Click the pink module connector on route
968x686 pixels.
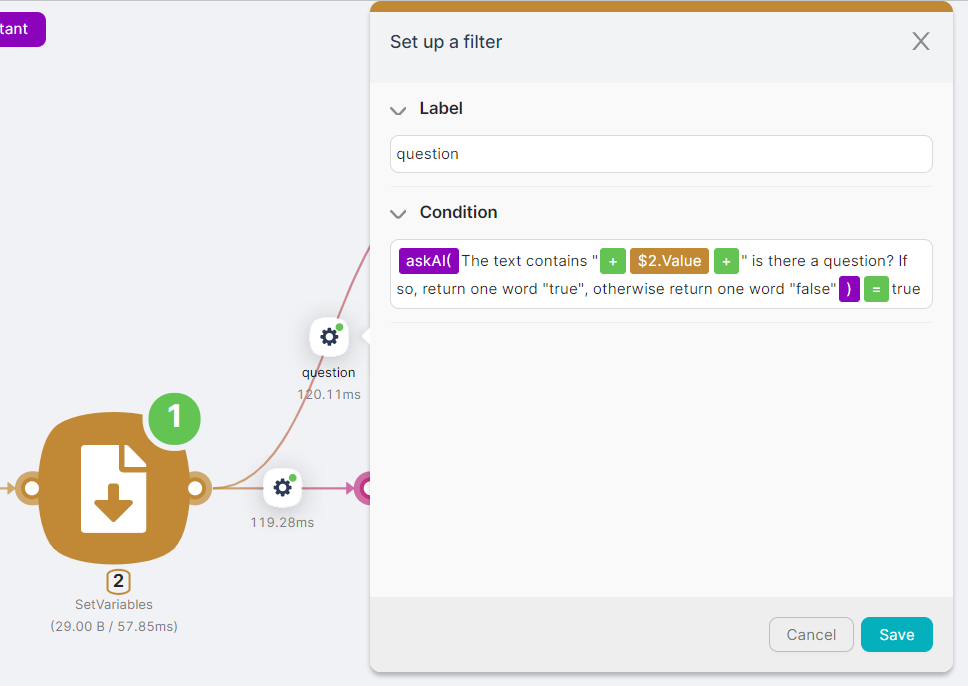click(x=365, y=488)
